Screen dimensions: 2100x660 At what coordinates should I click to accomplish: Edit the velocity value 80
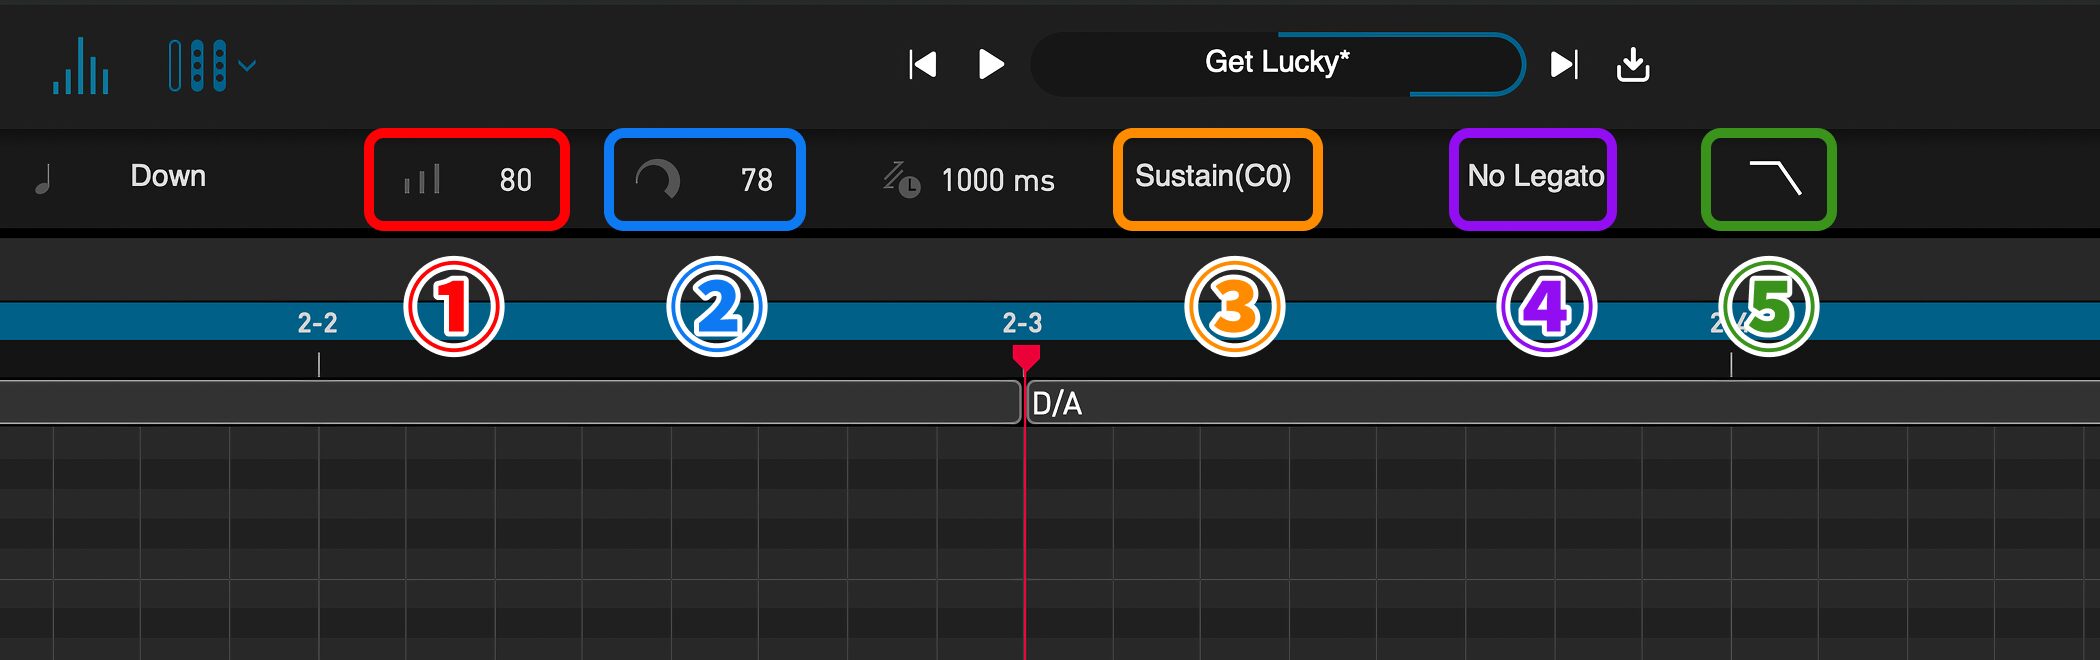515,180
